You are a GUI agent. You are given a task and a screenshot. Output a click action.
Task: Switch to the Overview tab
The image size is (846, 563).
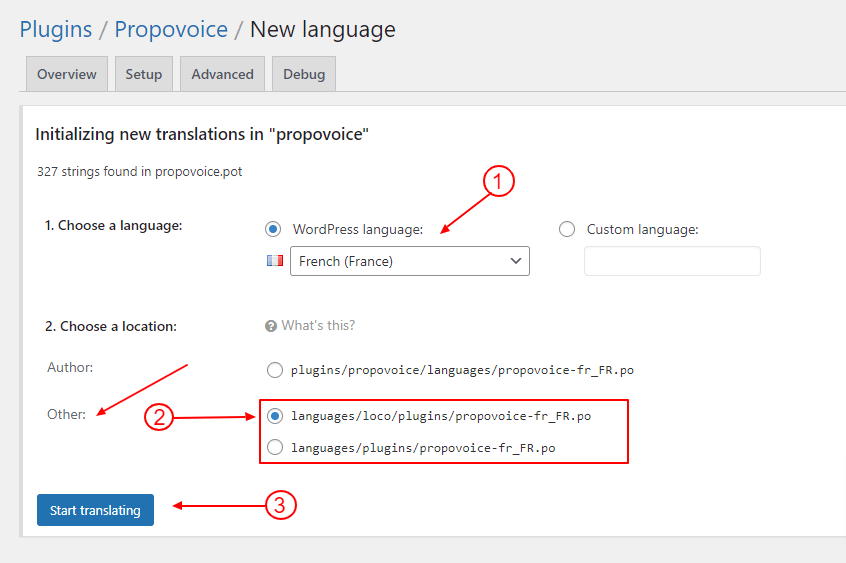coord(67,74)
